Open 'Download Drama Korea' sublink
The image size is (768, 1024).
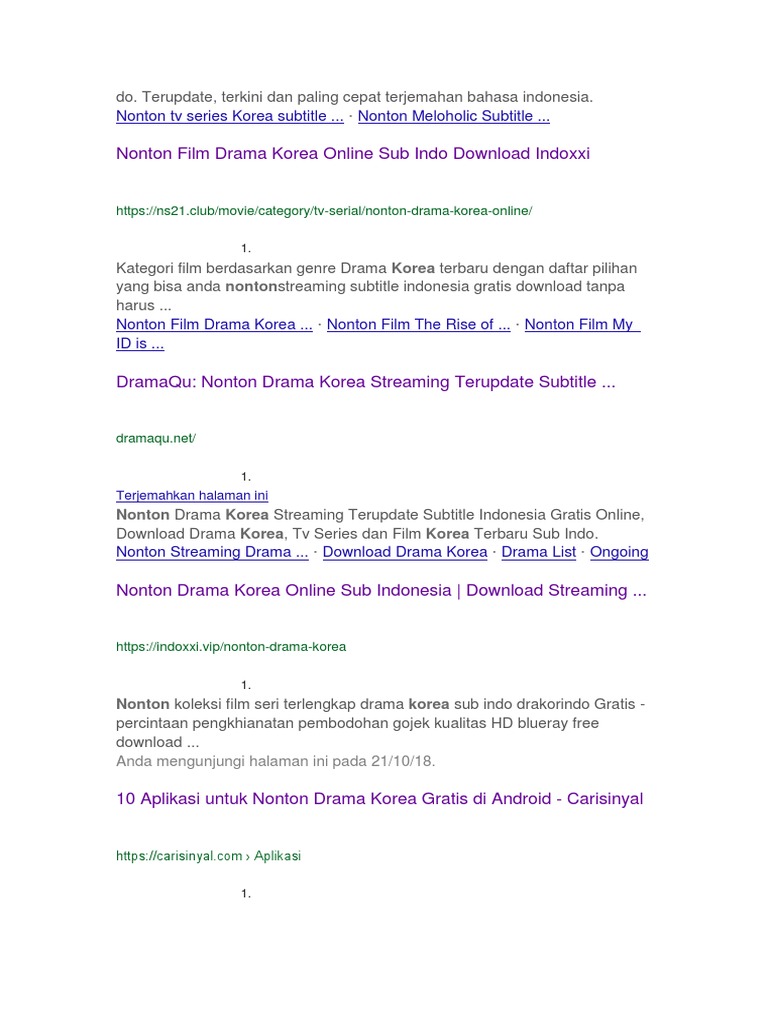(405, 552)
